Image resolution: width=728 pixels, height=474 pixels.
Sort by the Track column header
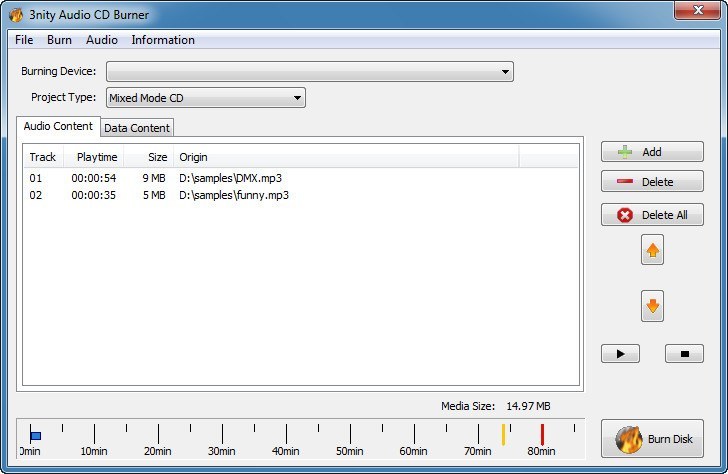coord(43,157)
